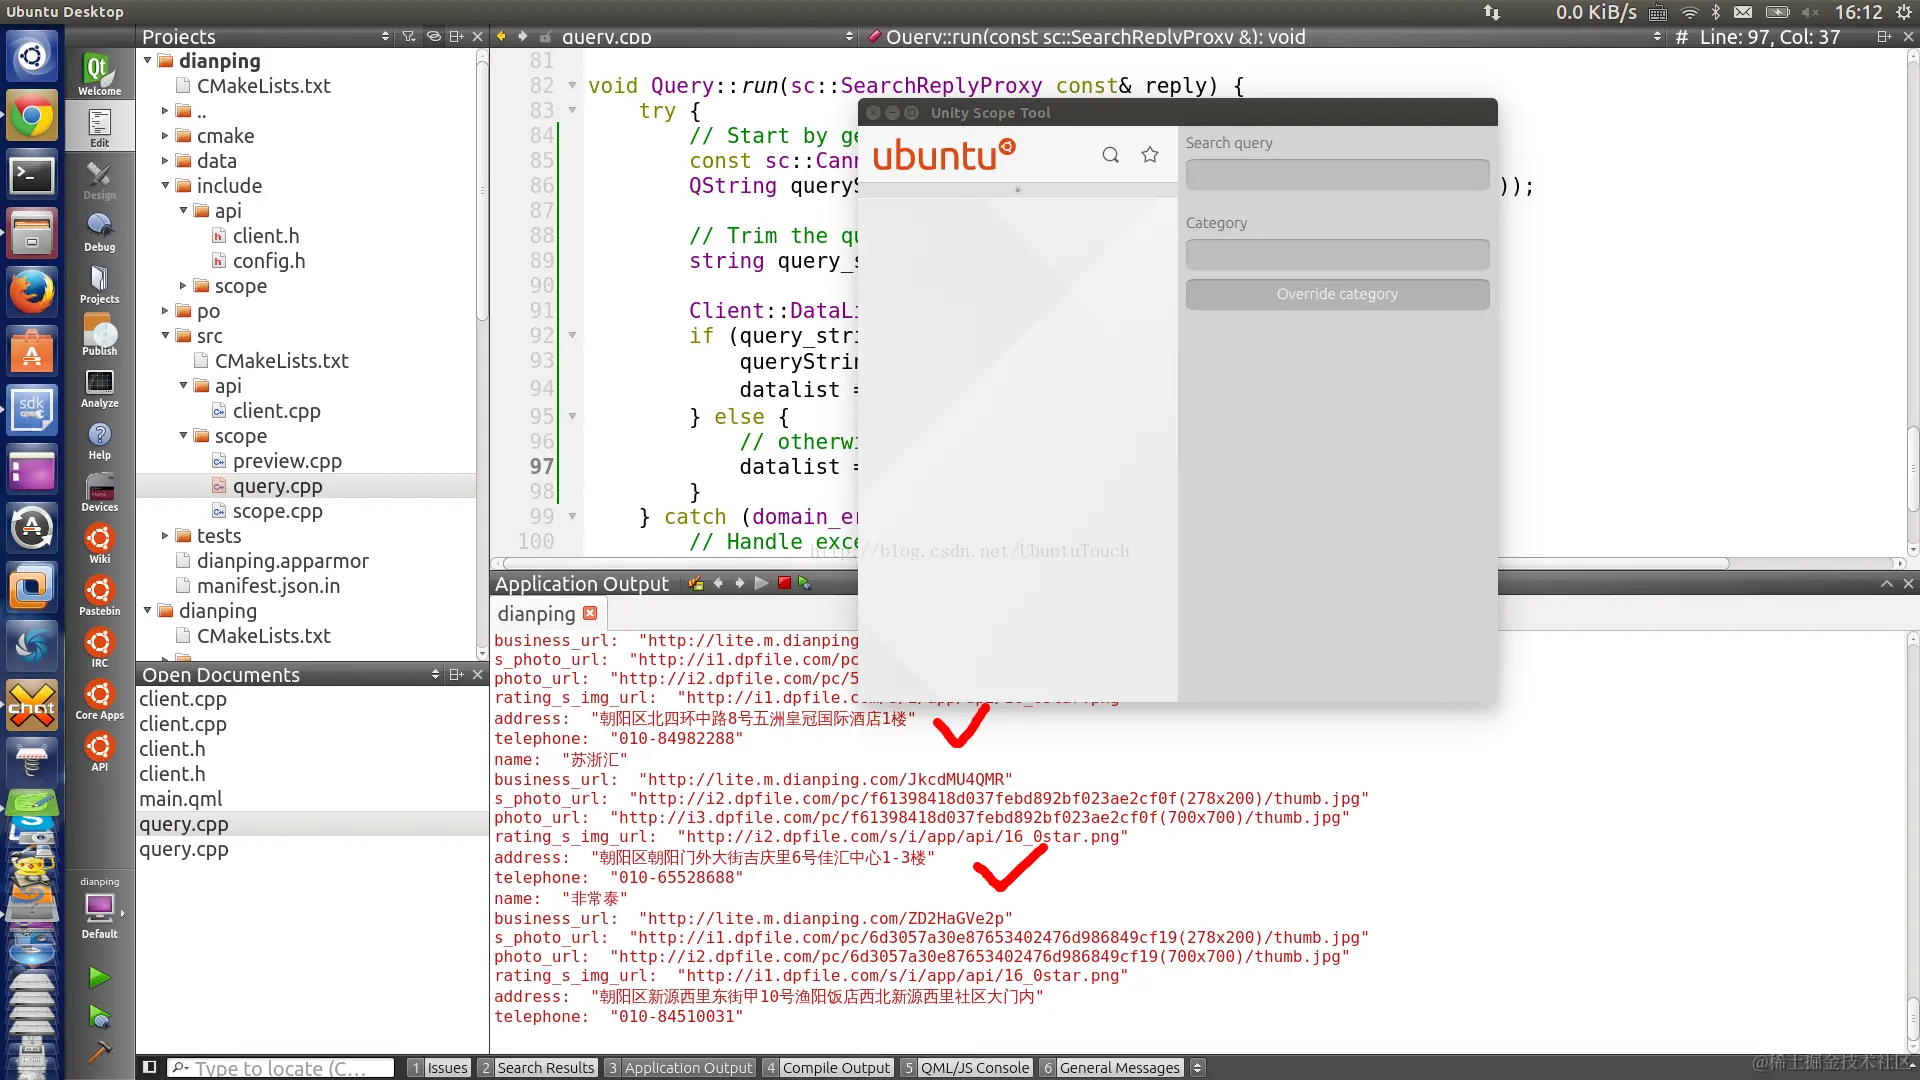Clear the Application Output pane
The width and height of the screenshot is (1920, 1080).
[695, 583]
